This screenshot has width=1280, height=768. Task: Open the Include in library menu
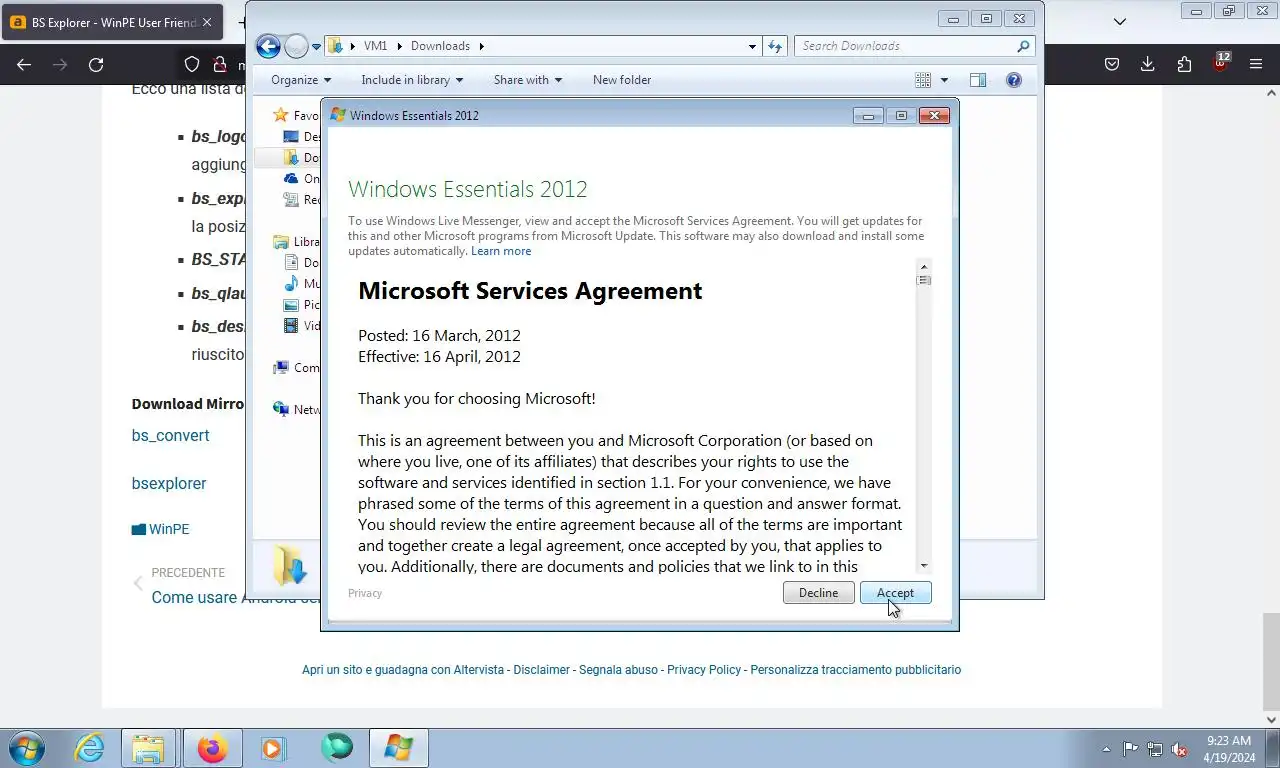coord(412,80)
